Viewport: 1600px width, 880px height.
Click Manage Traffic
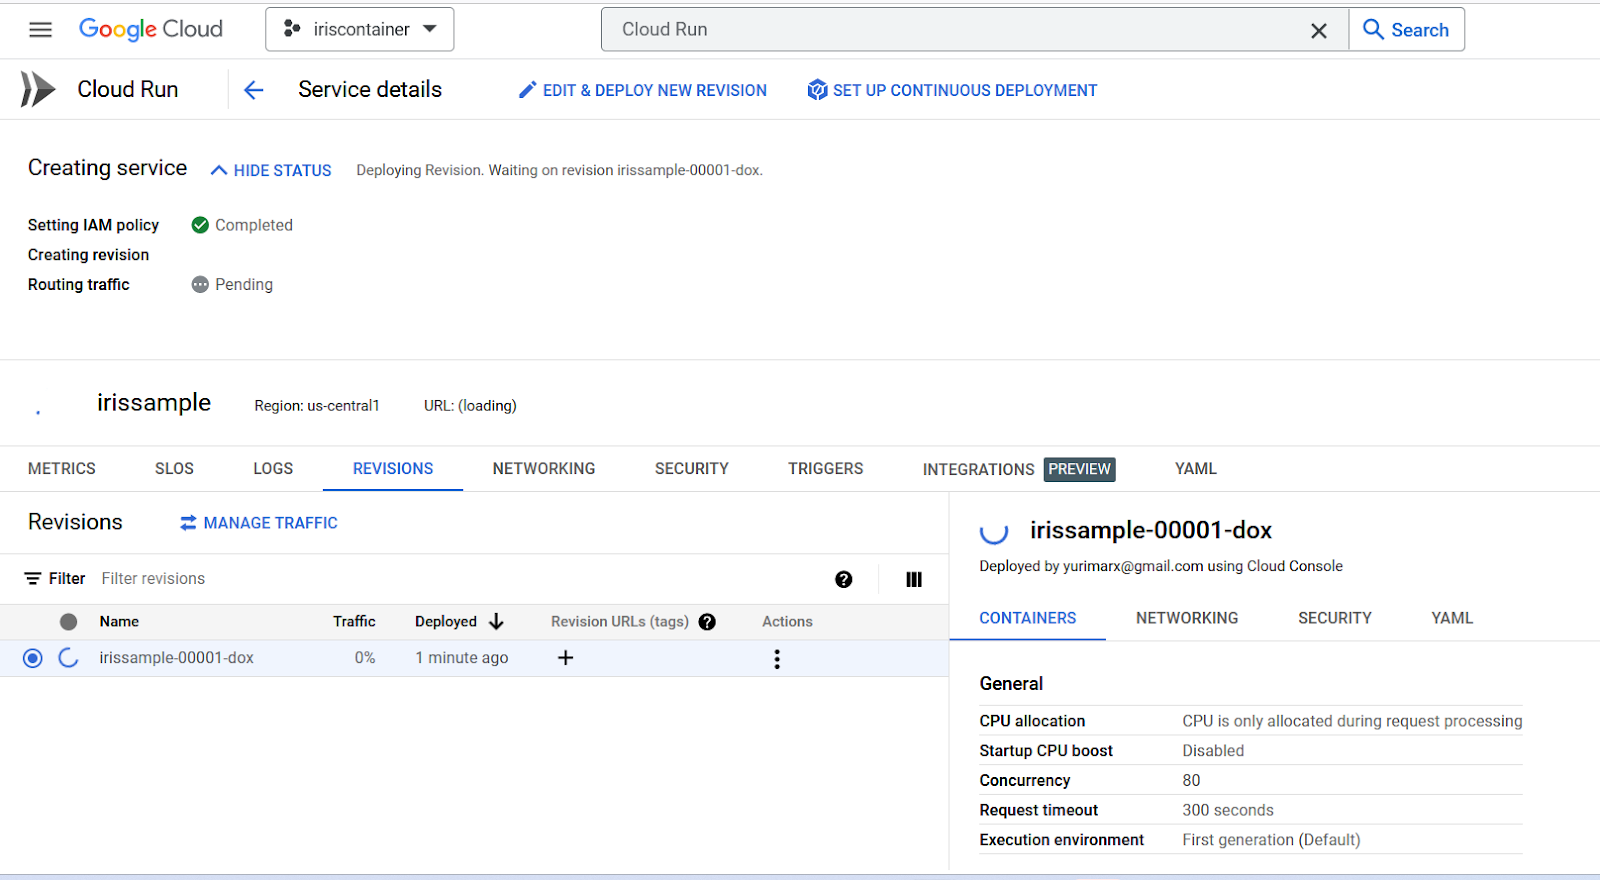pyautogui.click(x=259, y=523)
